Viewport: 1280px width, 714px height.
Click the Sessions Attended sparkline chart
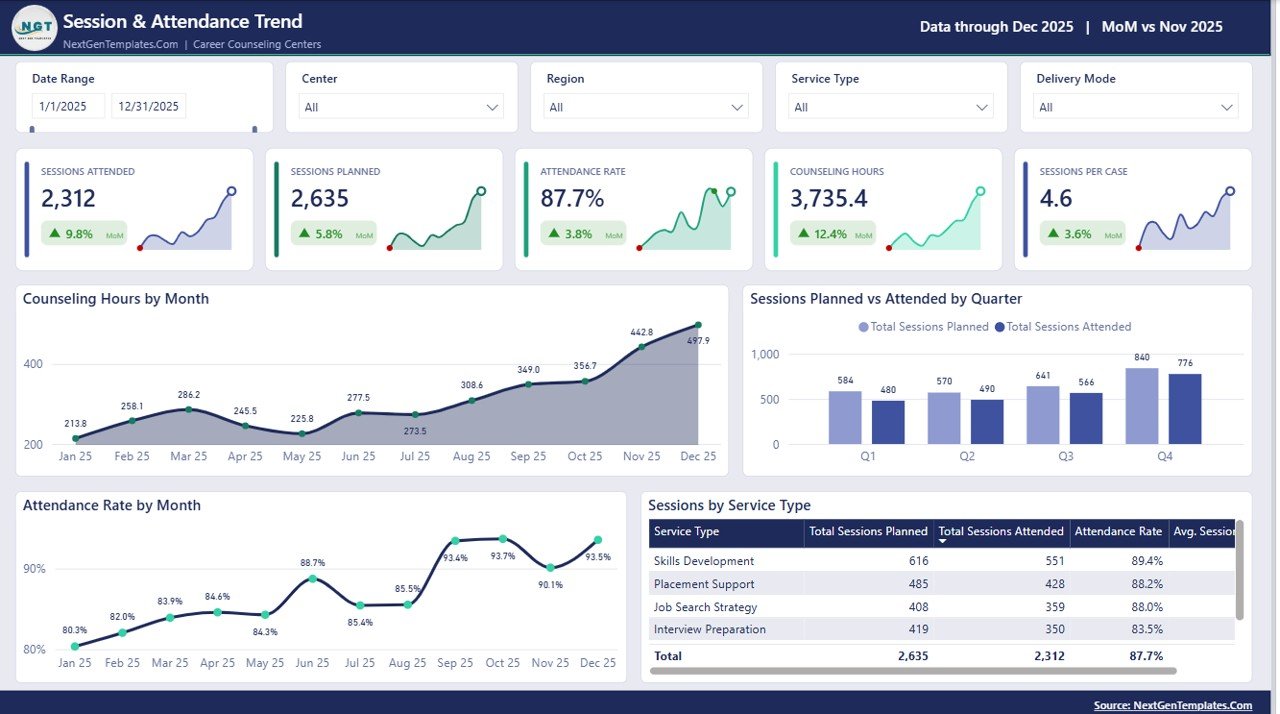[186, 219]
